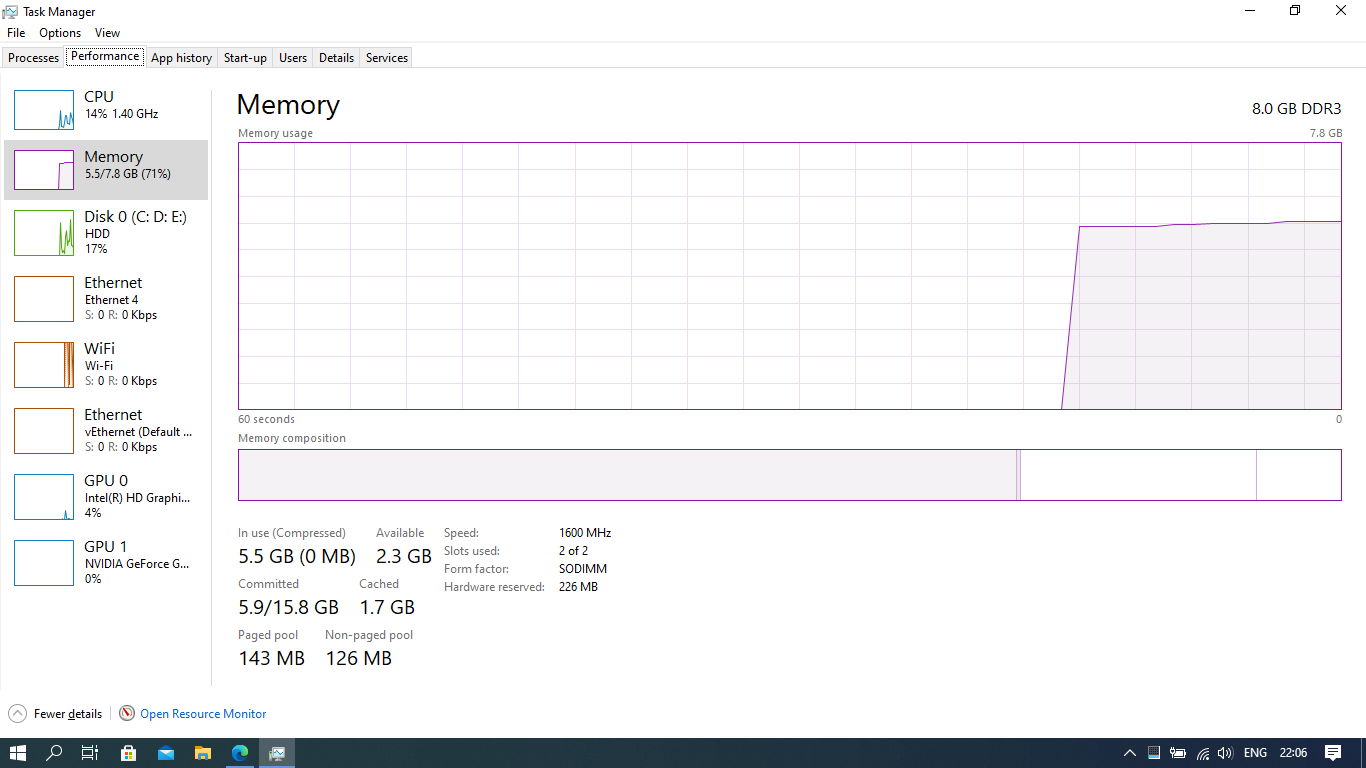Screen dimensions: 1366x768
Task: Collapse details using Fewer details button
Action: click(55, 713)
